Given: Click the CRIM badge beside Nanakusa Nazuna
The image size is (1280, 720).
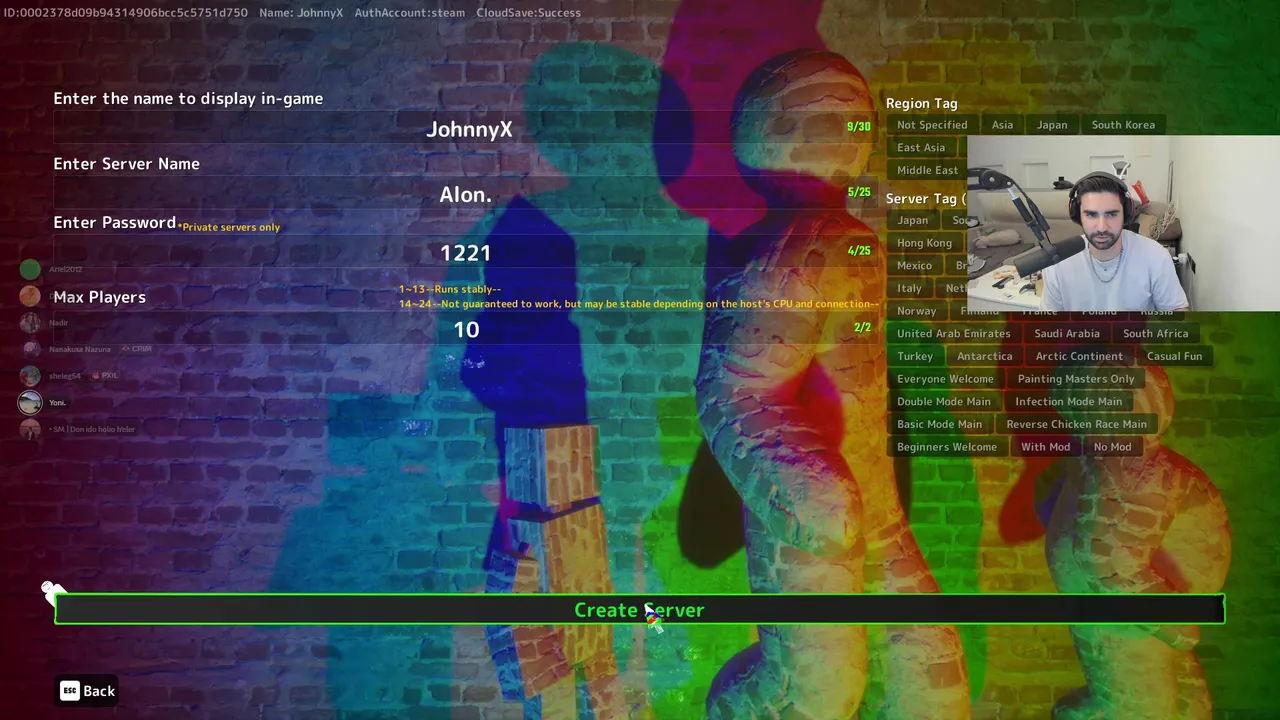Looking at the screenshot, I should (136, 349).
